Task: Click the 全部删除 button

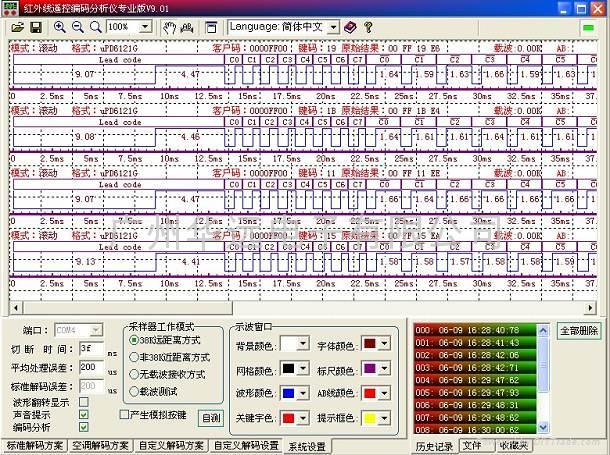Action: click(x=578, y=330)
